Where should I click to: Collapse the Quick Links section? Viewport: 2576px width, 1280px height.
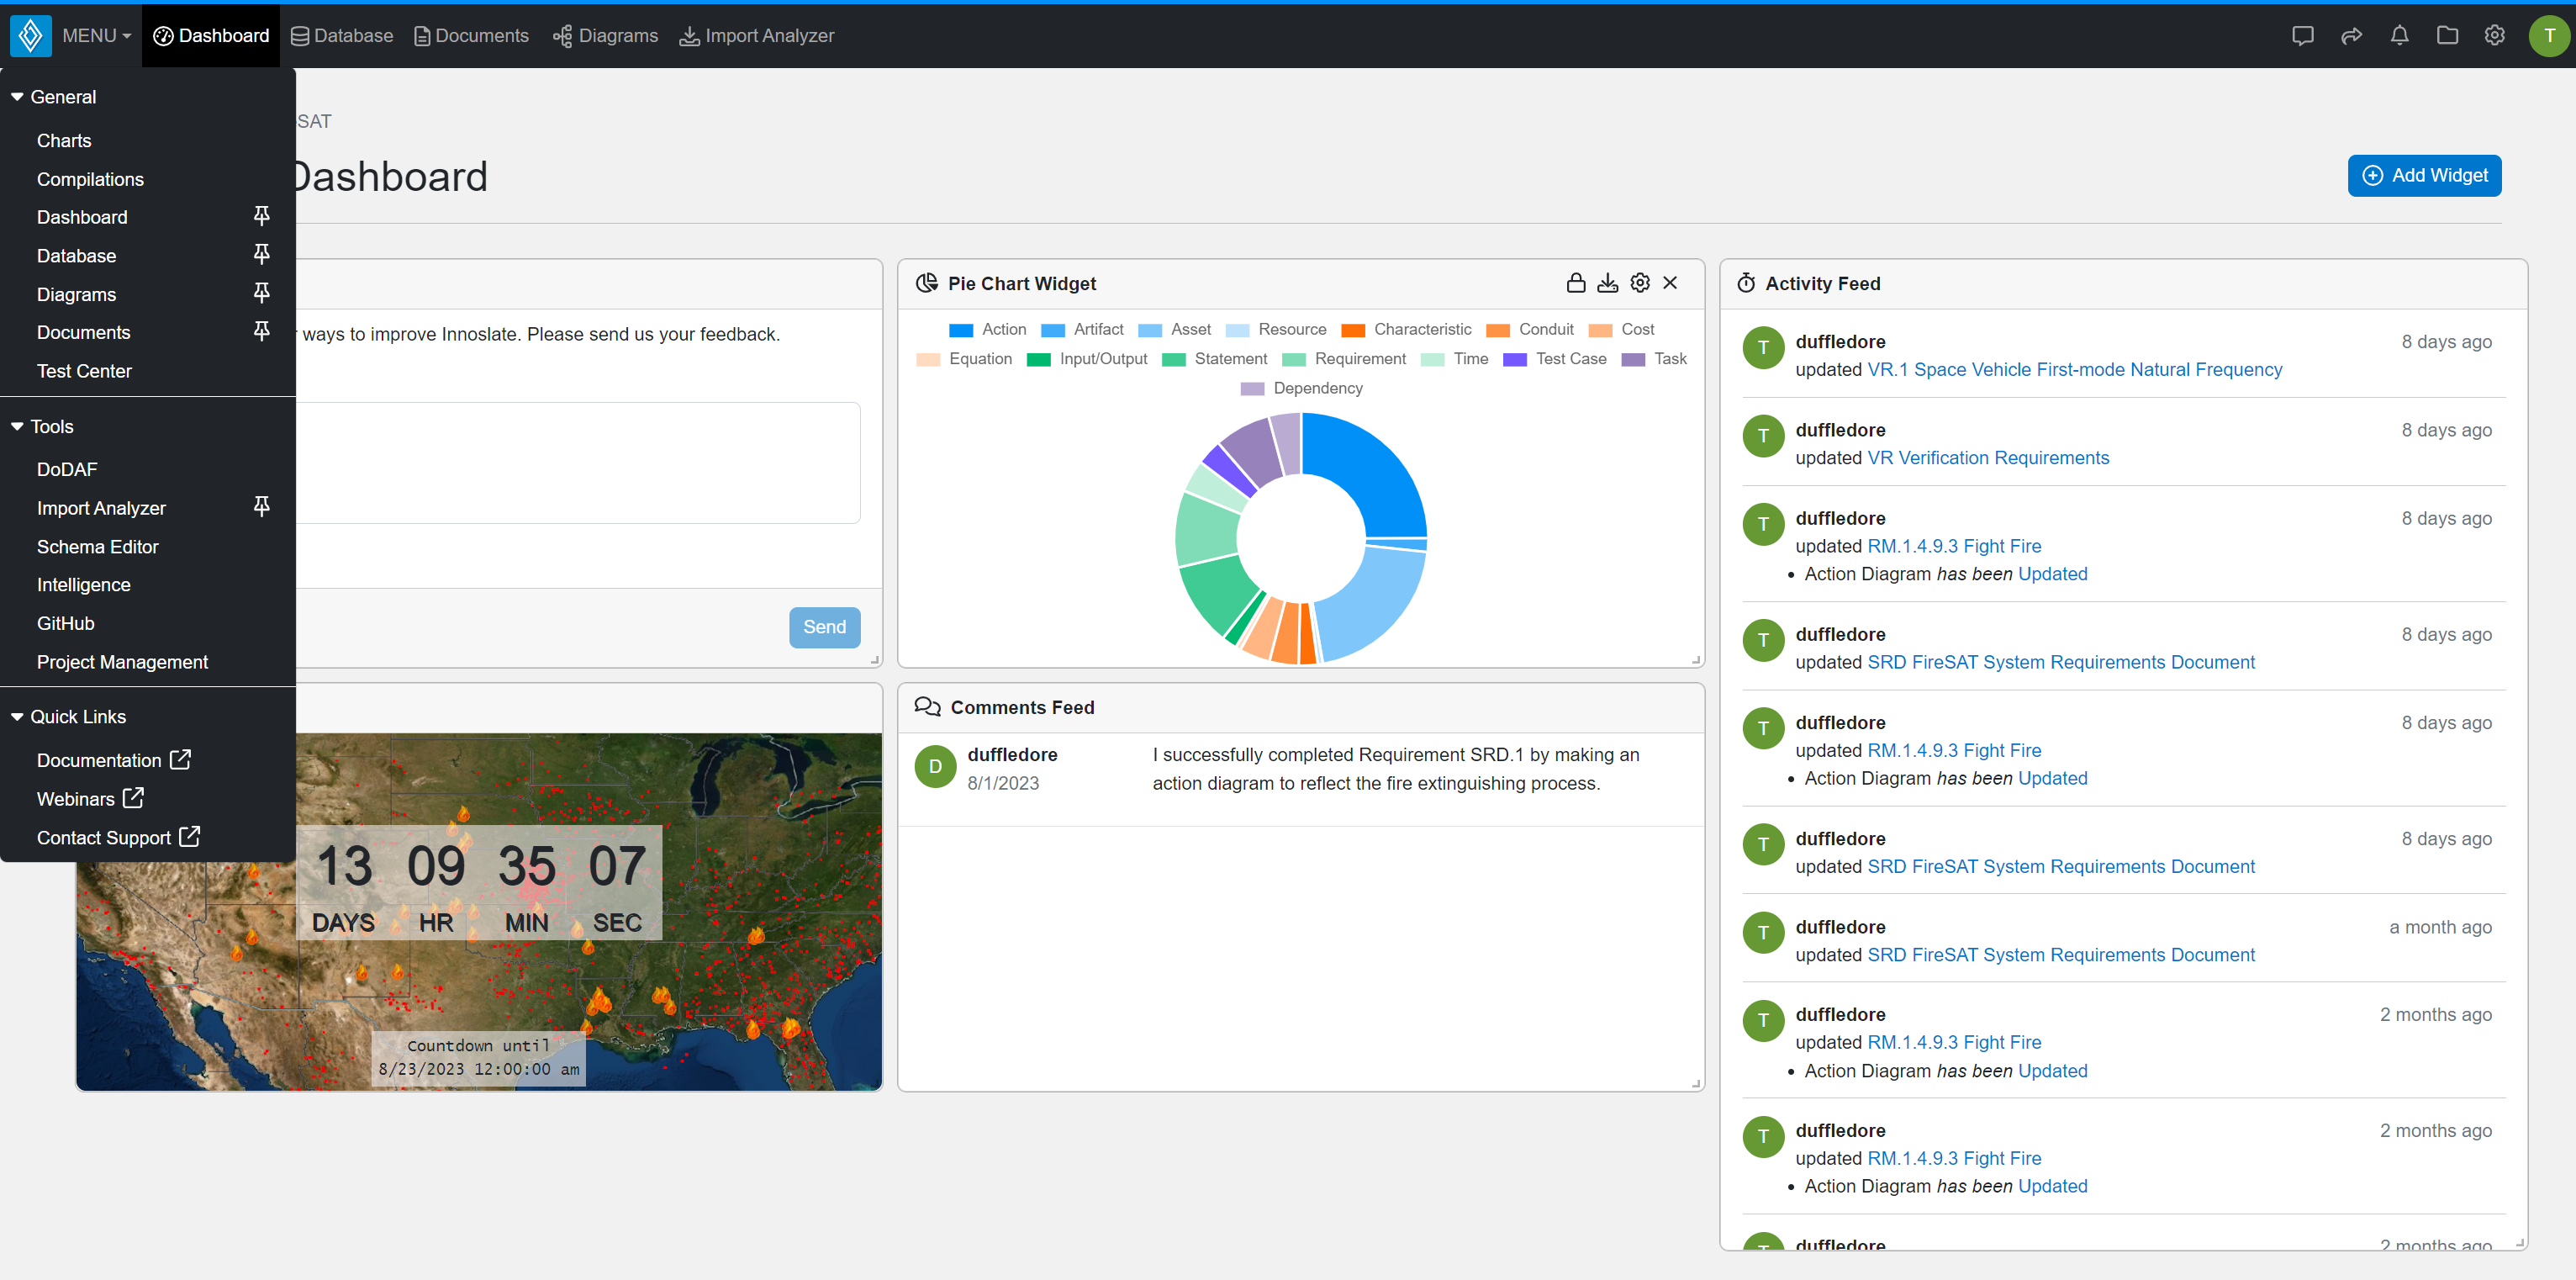17,716
